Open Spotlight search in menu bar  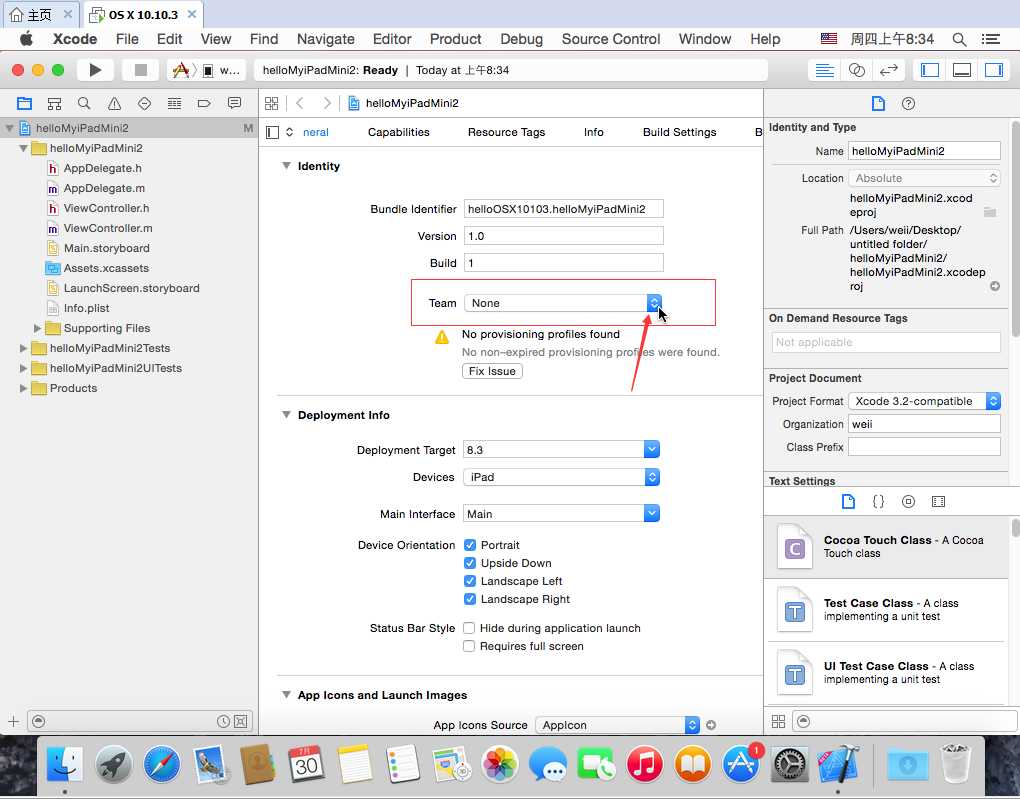(x=959, y=39)
